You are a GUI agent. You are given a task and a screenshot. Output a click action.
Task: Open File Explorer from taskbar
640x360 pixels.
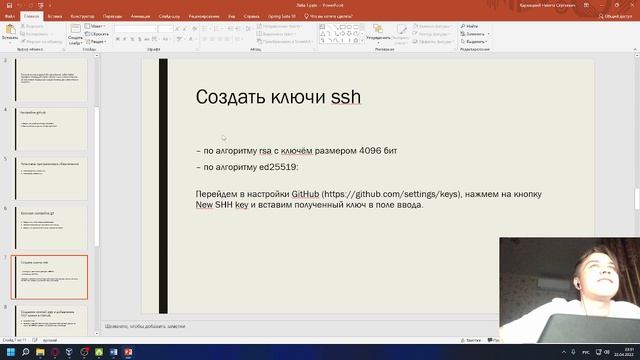40,352
